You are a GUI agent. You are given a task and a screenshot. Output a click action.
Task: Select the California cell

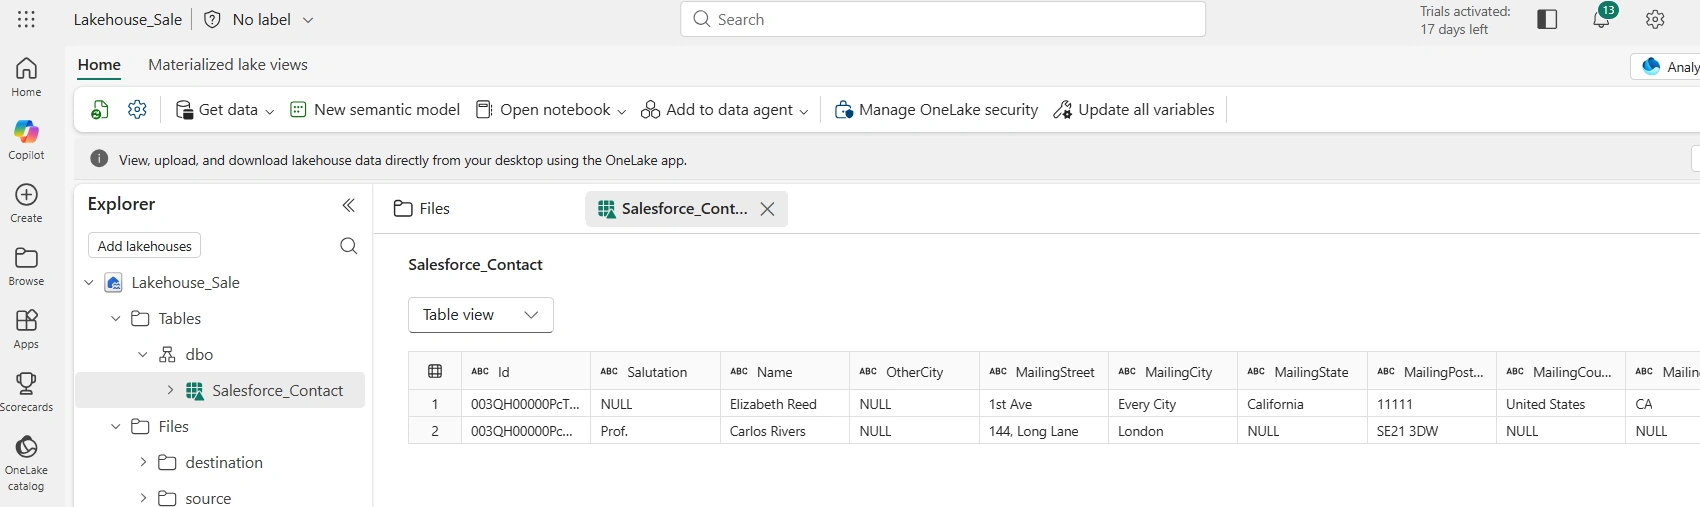(1302, 404)
